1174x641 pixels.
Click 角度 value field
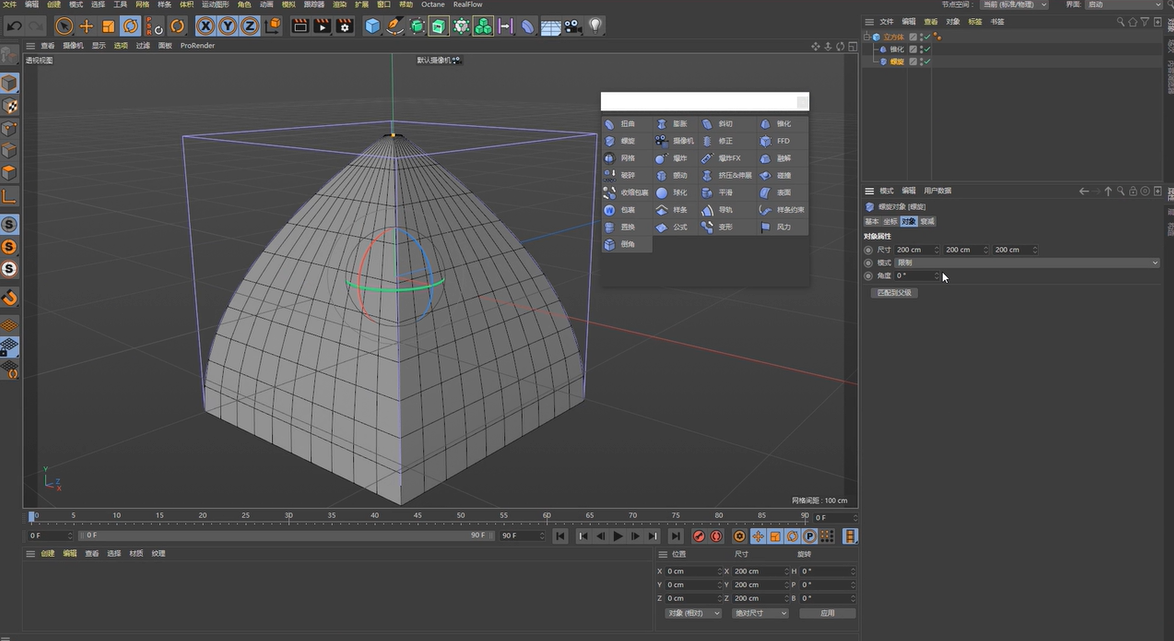(x=917, y=276)
